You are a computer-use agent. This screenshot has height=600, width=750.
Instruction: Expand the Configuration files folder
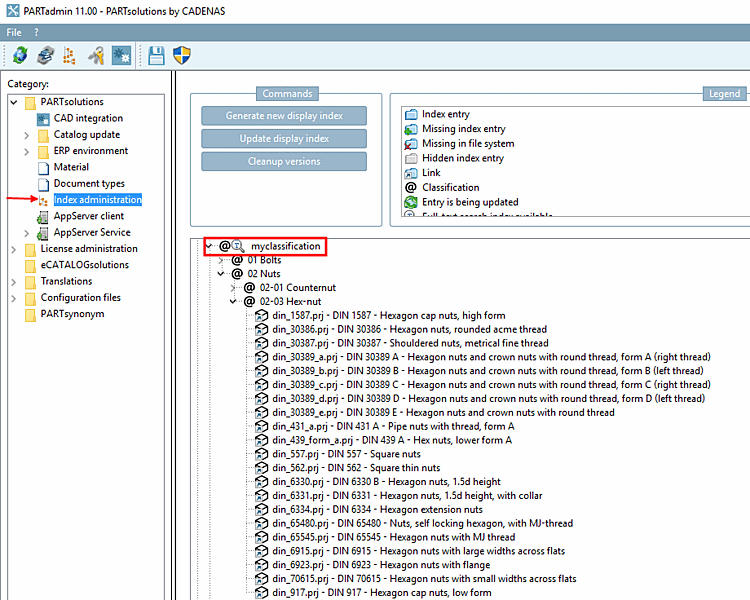[x=14, y=299]
